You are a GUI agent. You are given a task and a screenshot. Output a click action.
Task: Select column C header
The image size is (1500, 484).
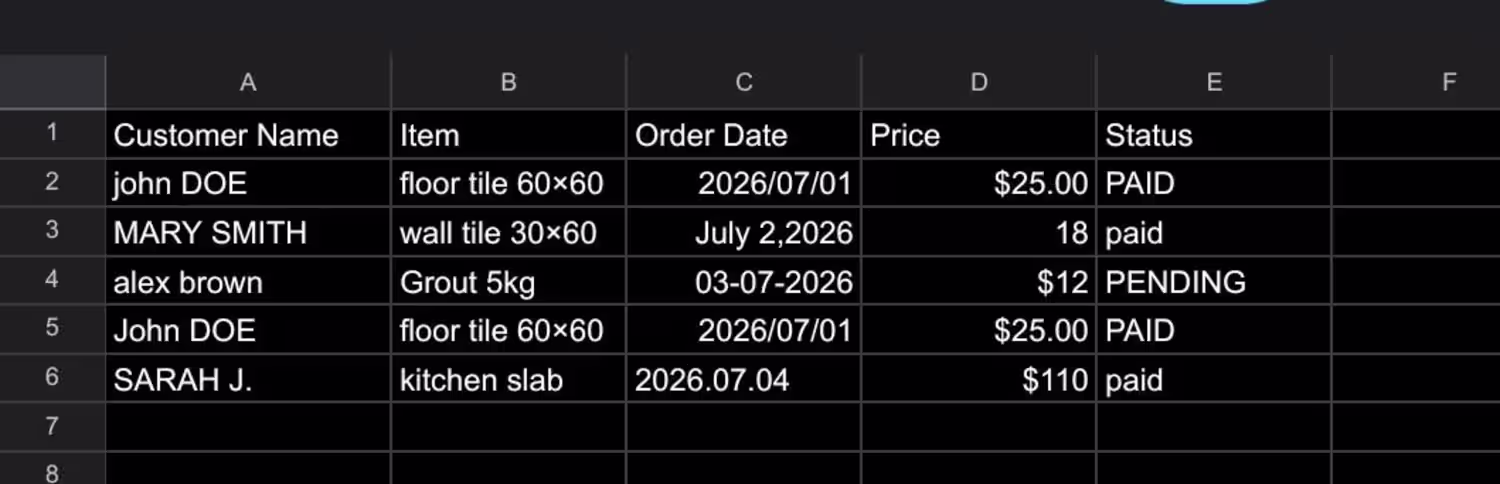click(744, 82)
